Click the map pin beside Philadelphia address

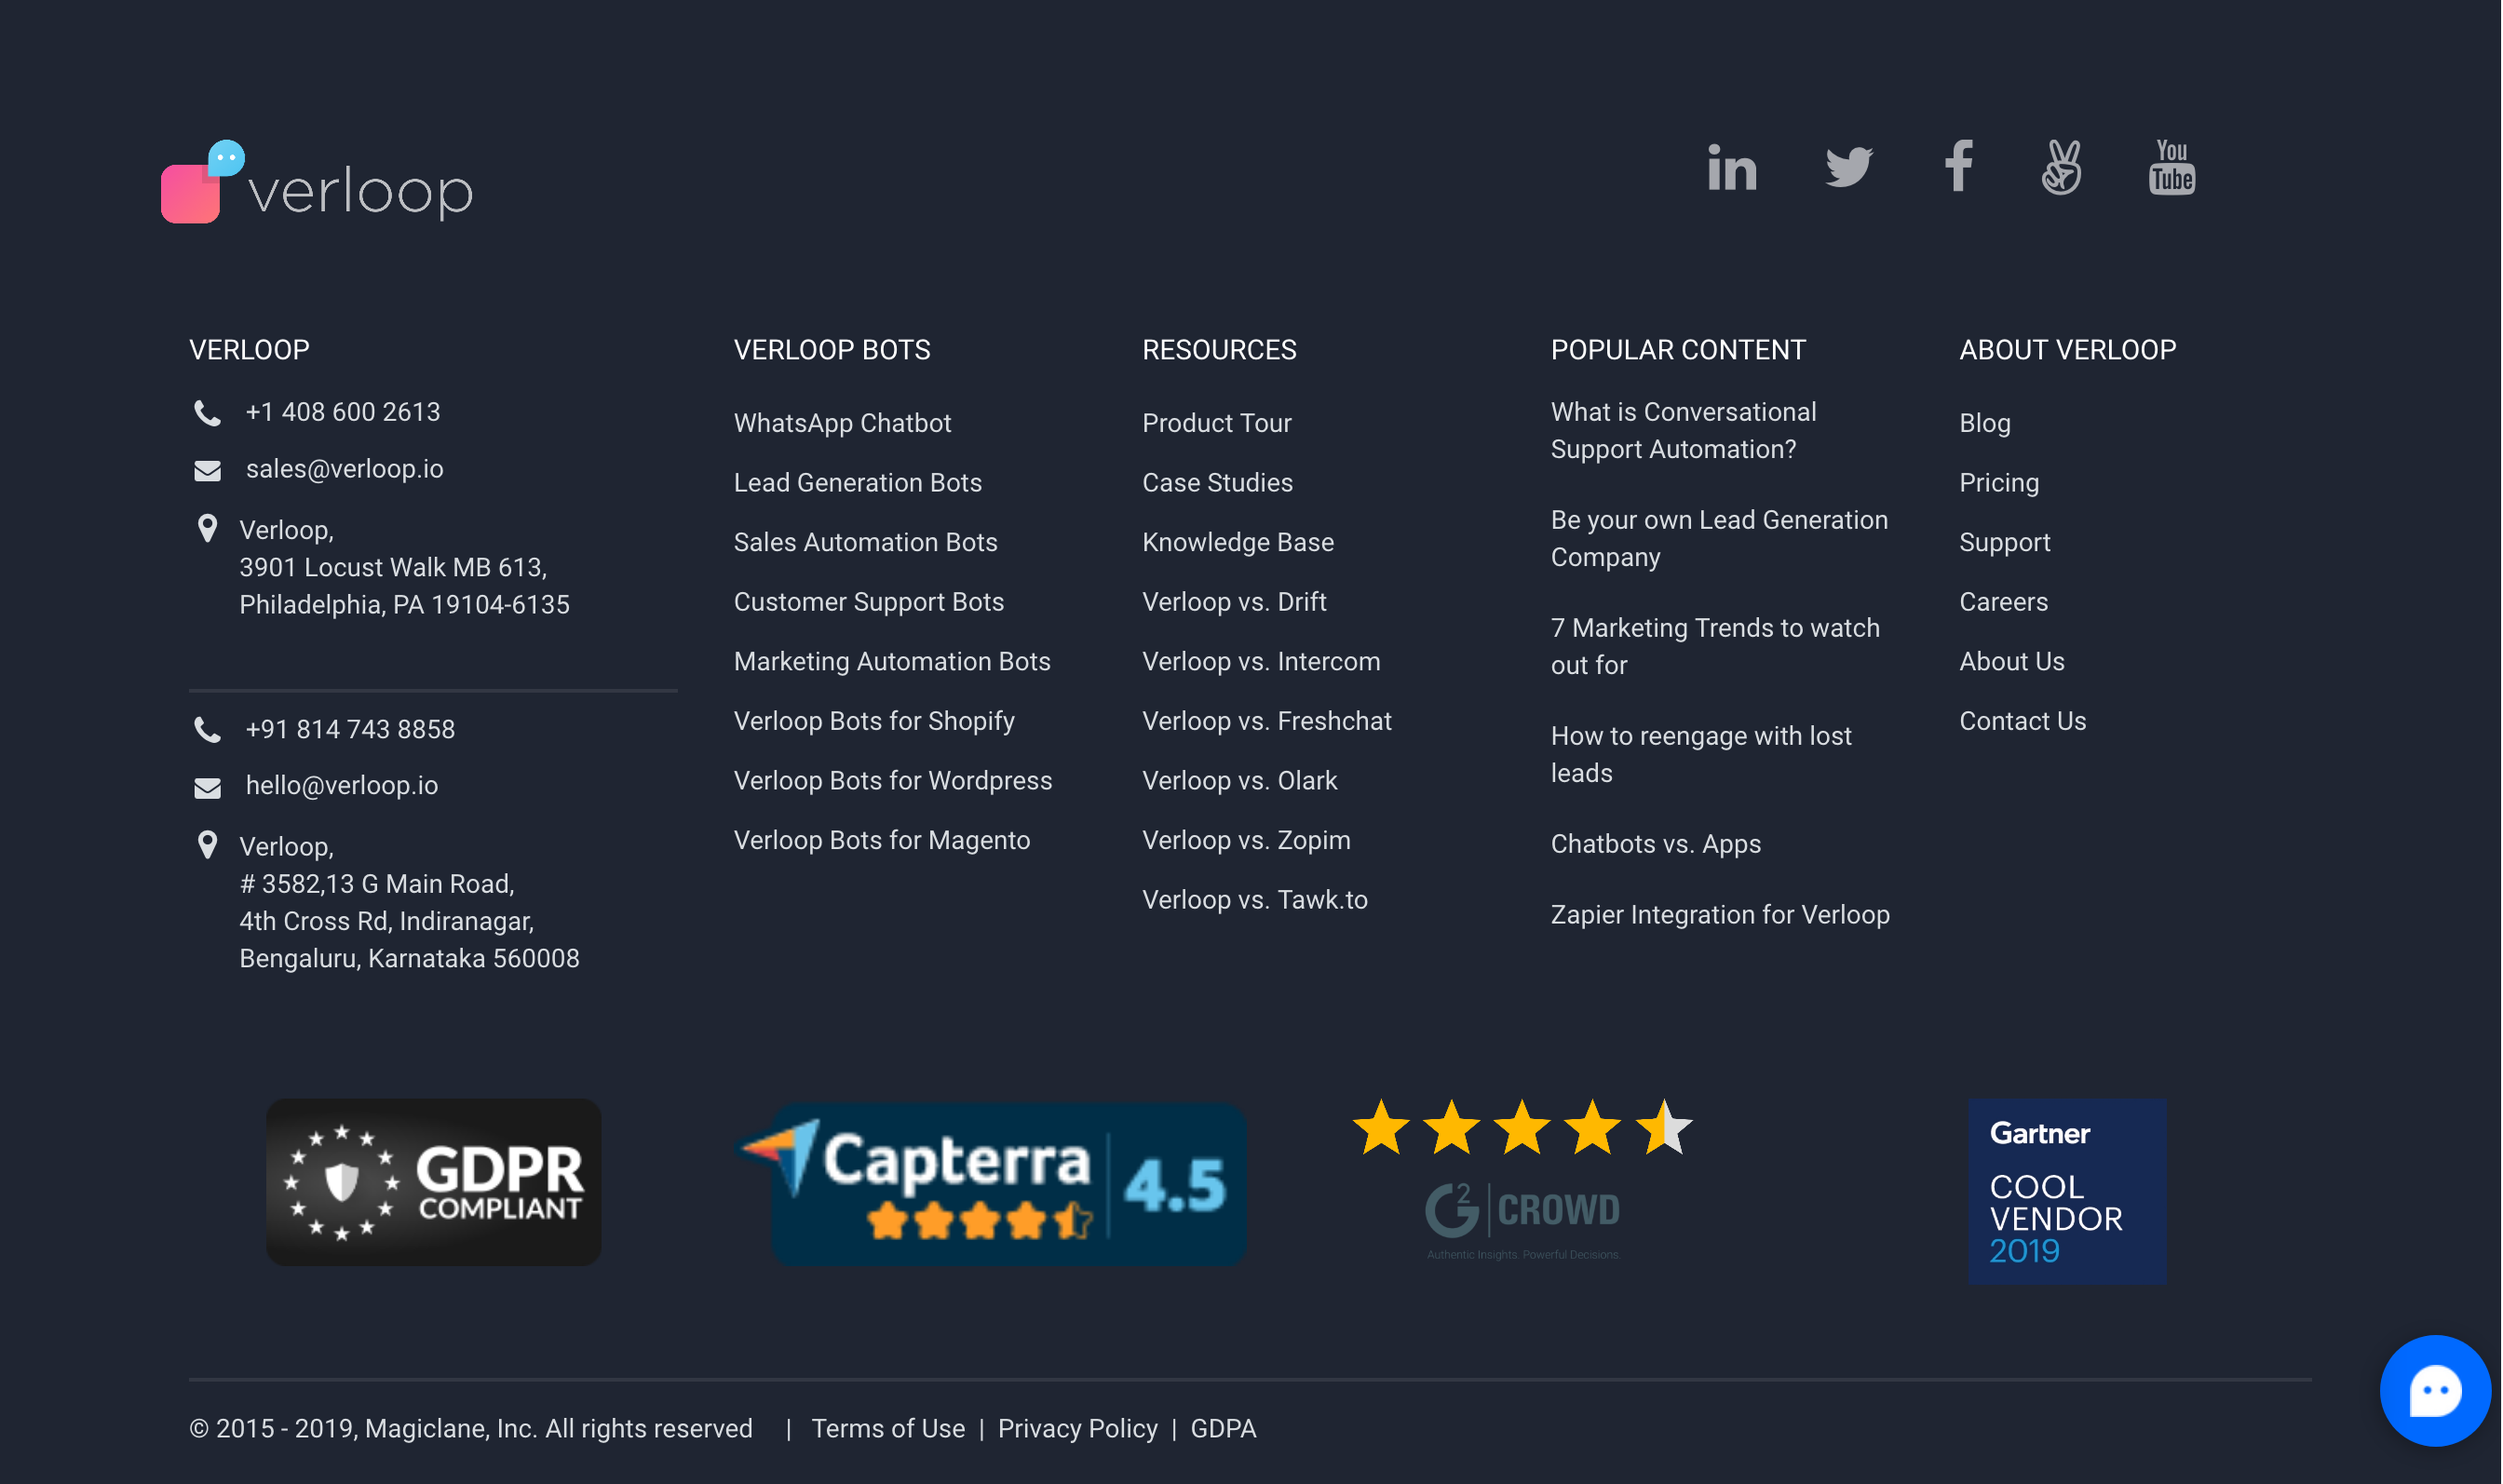tap(207, 529)
